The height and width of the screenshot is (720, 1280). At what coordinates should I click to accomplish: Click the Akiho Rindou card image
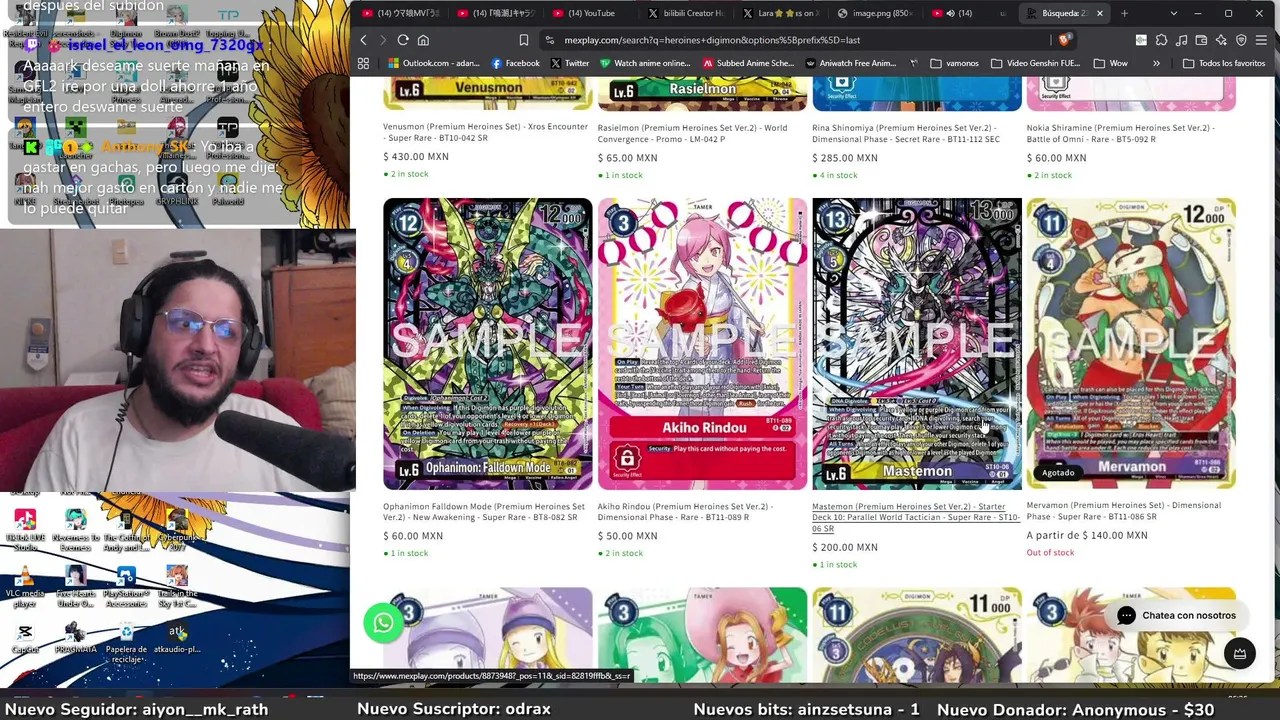(x=702, y=343)
